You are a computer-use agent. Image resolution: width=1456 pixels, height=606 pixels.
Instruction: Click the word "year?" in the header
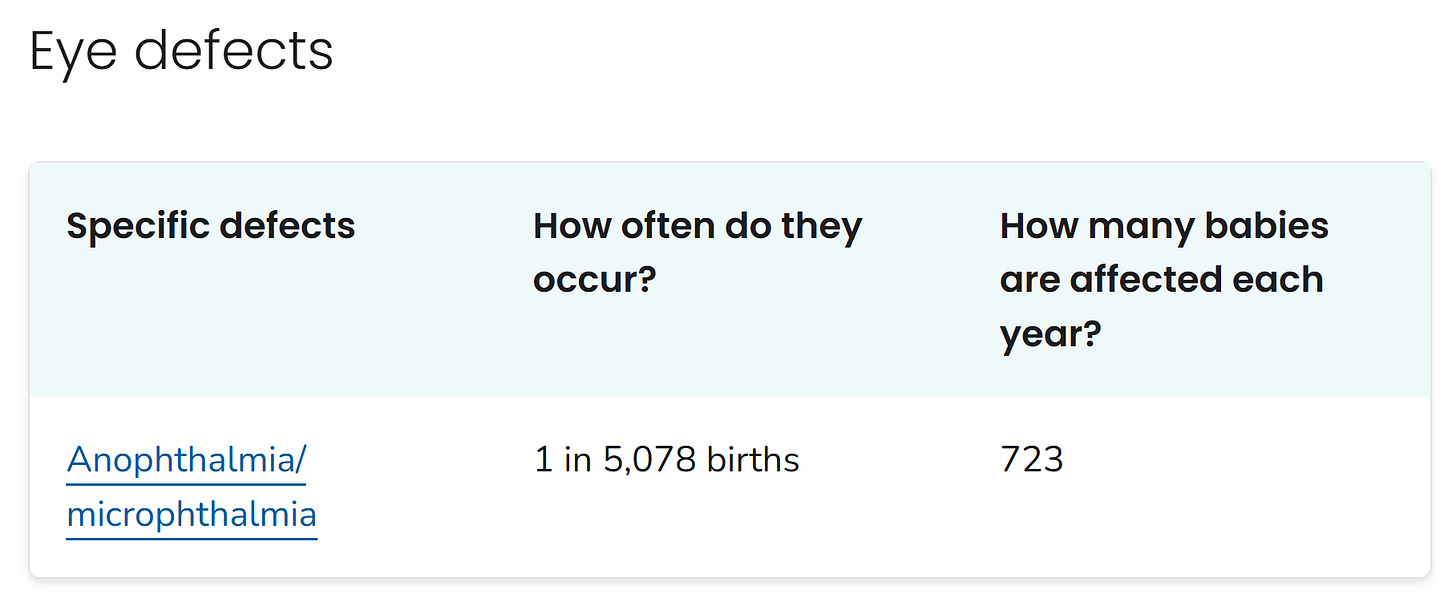[x=1050, y=334]
